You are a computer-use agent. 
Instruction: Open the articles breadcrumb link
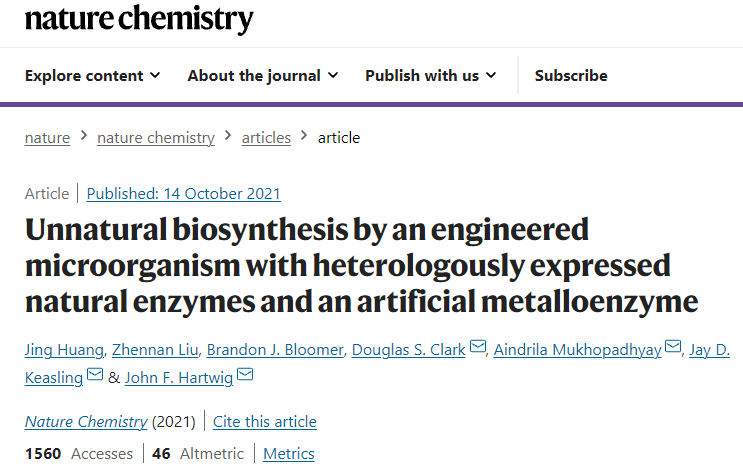tap(266, 138)
